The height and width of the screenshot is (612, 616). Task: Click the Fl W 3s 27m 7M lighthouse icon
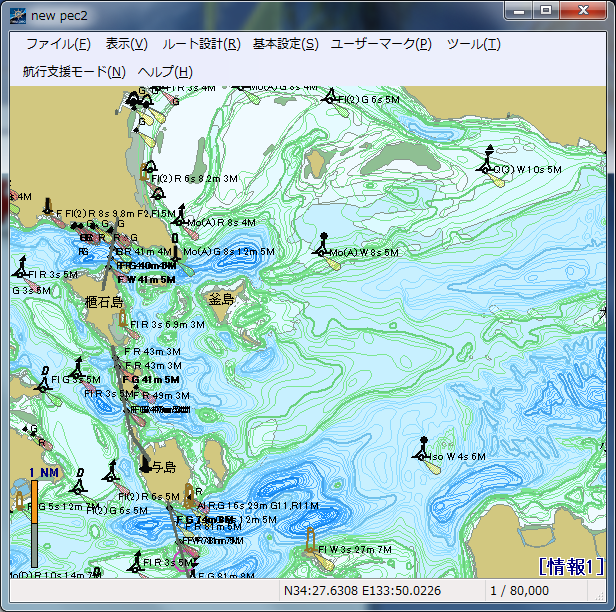pyautogui.click(x=310, y=541)
